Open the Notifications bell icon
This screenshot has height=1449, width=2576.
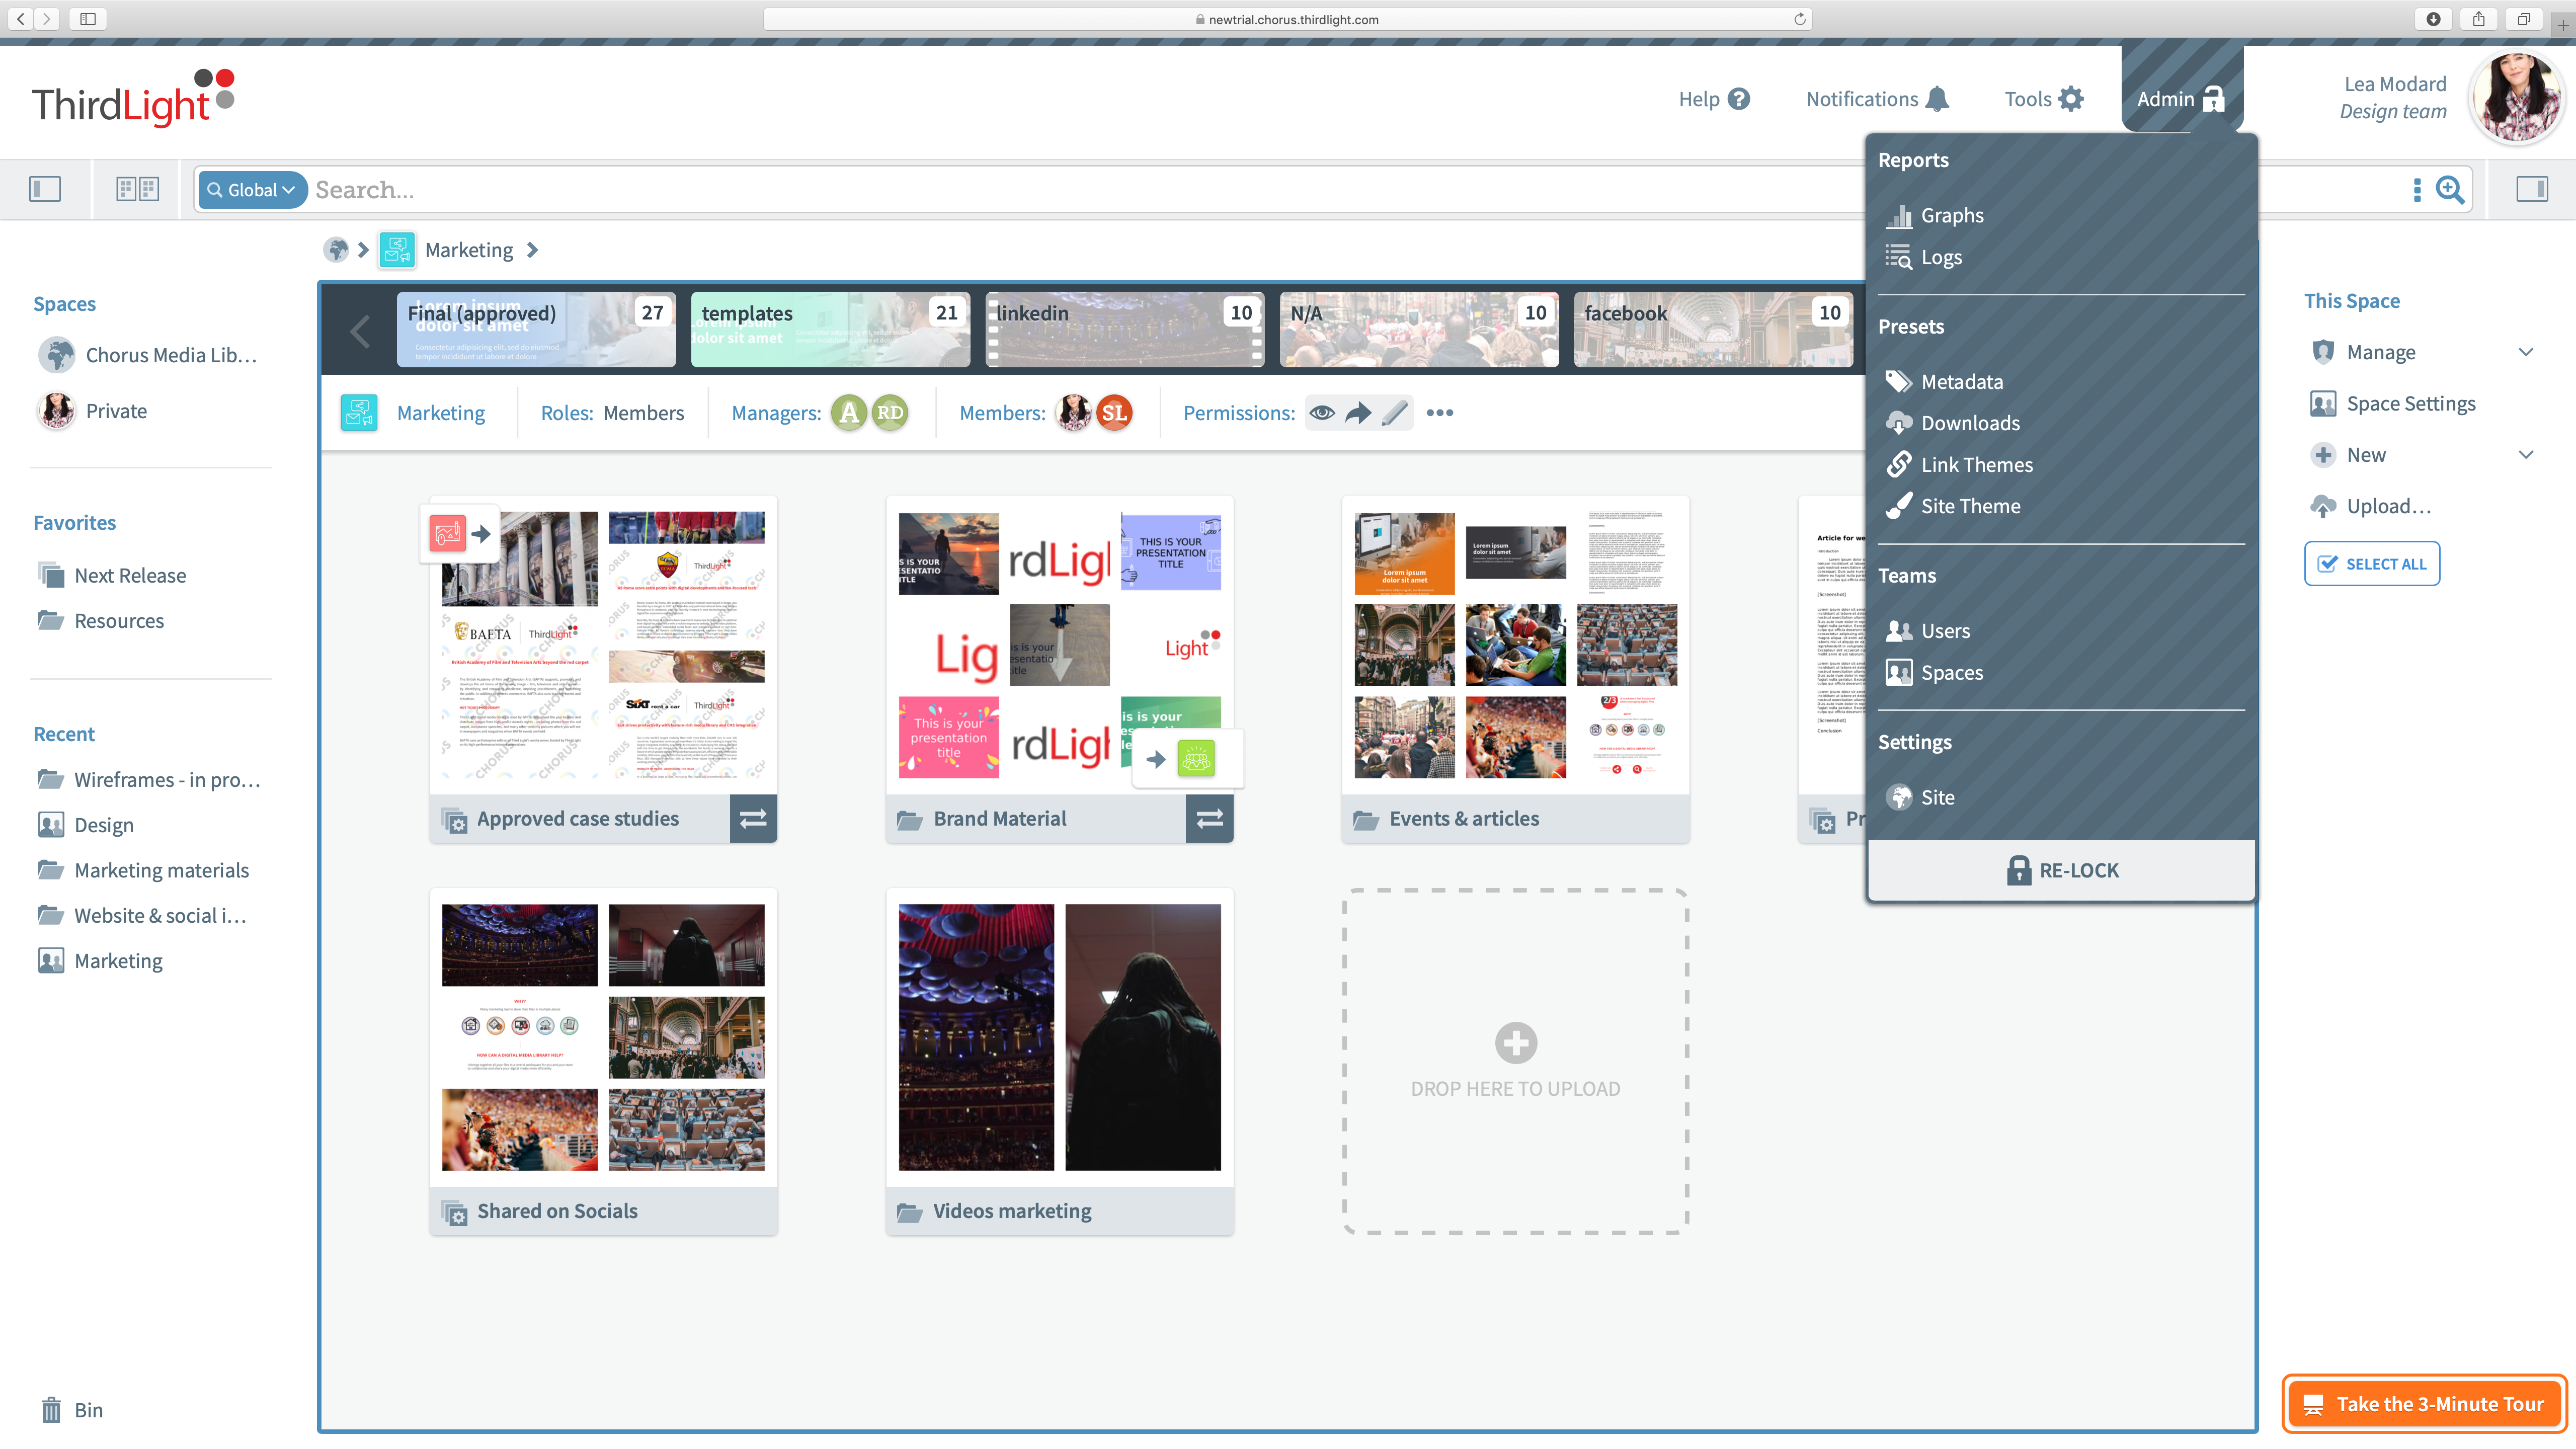(1937, 99)
